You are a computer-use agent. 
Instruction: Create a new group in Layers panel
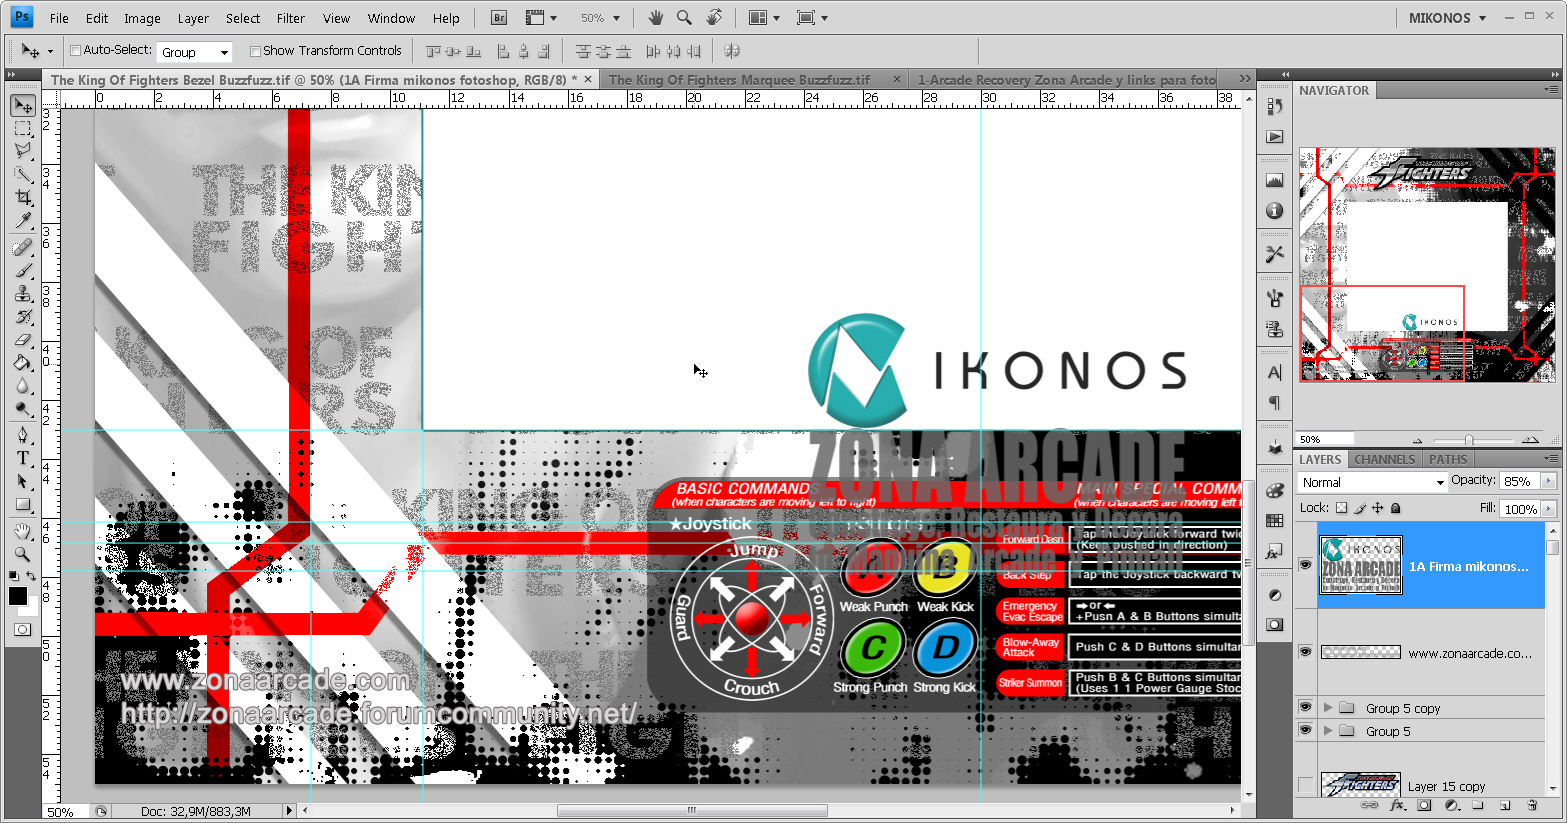[1478, 805]
